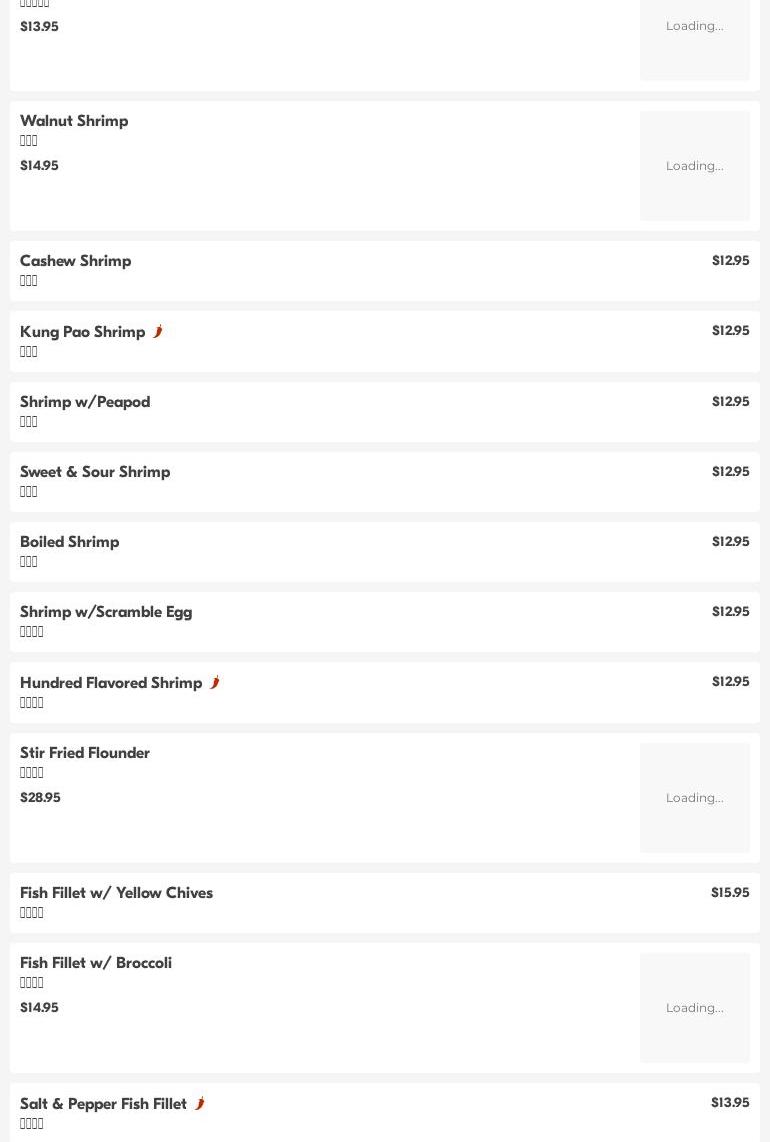
Task: Select Shrimp w/Peapod
Action: click(x=85, y=402)
